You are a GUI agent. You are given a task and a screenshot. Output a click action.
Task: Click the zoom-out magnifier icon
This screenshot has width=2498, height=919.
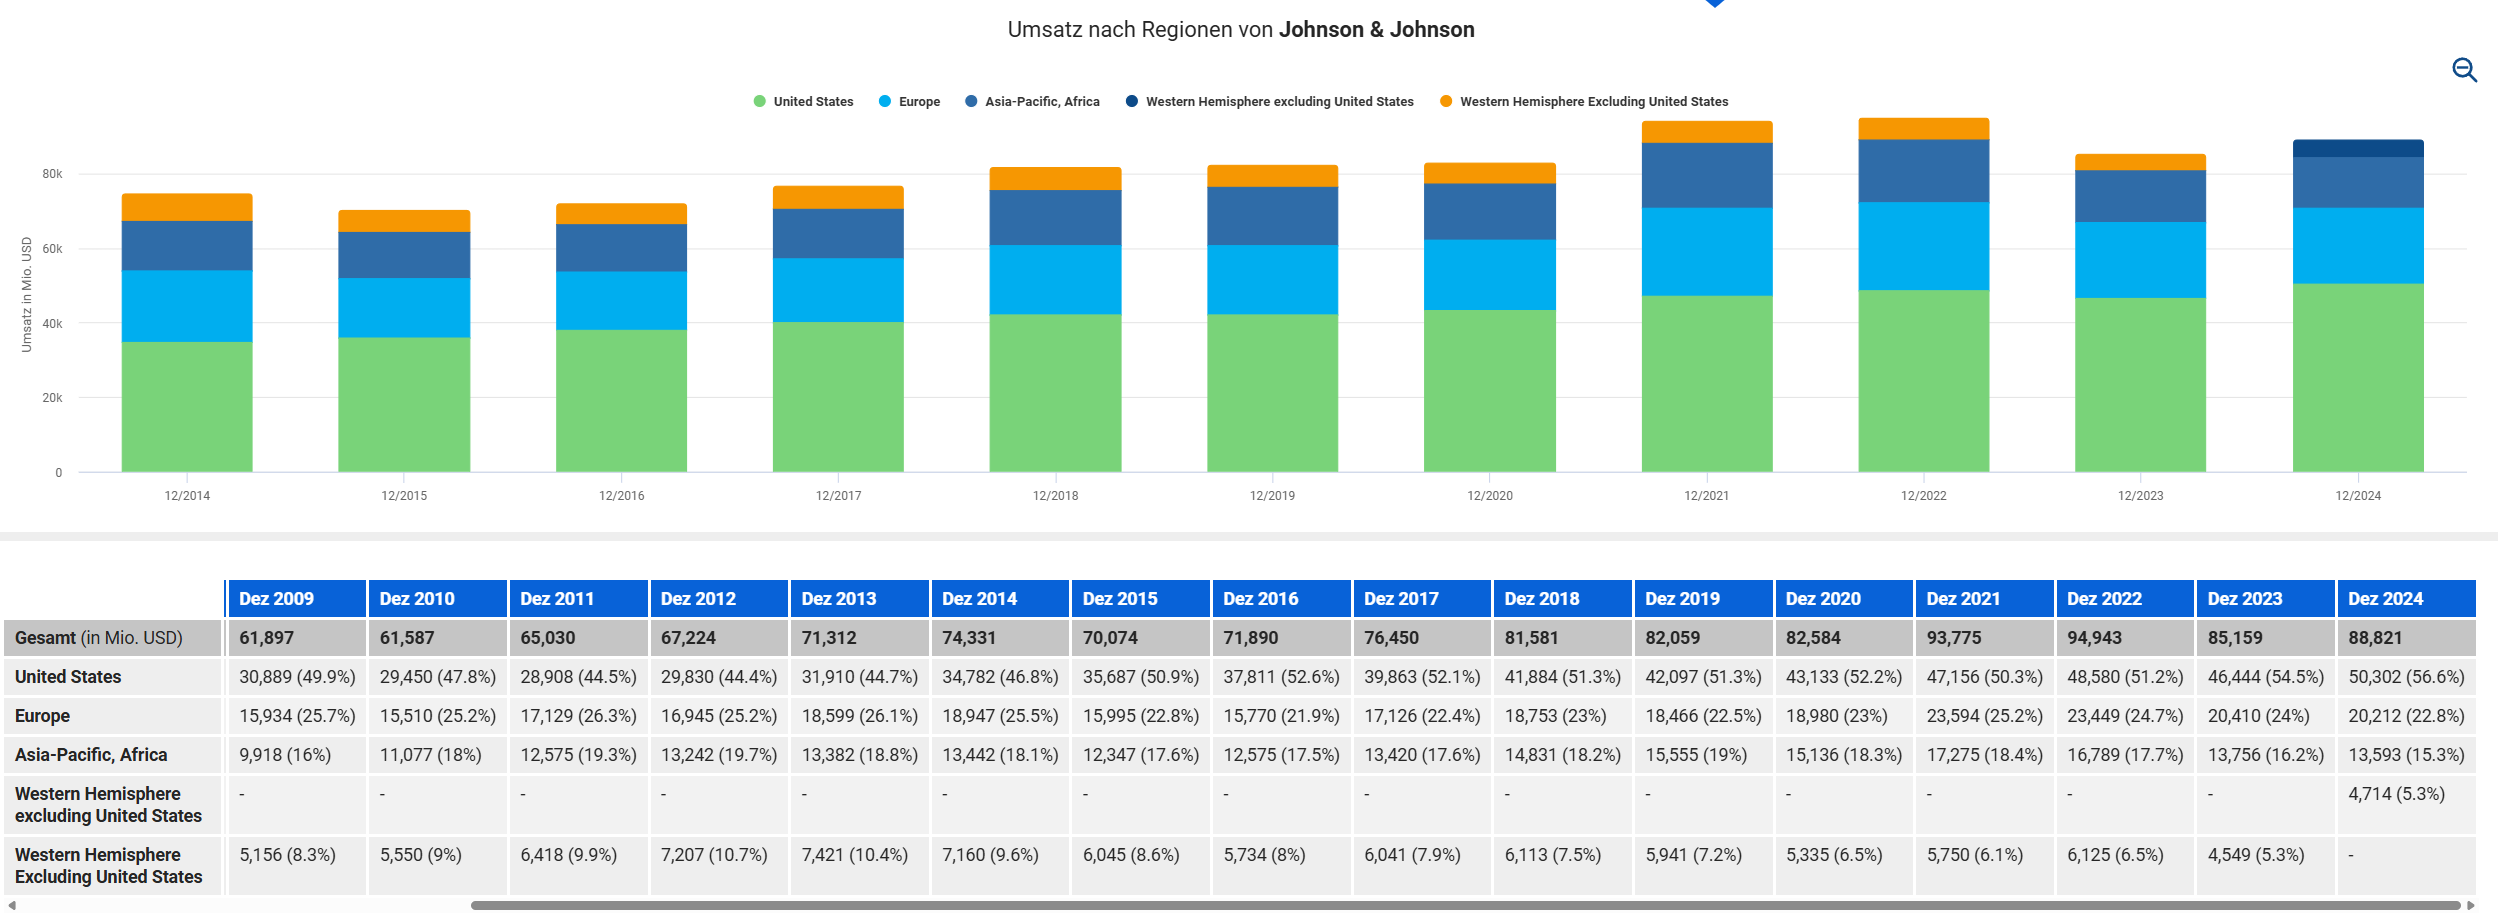point(2464,70)
